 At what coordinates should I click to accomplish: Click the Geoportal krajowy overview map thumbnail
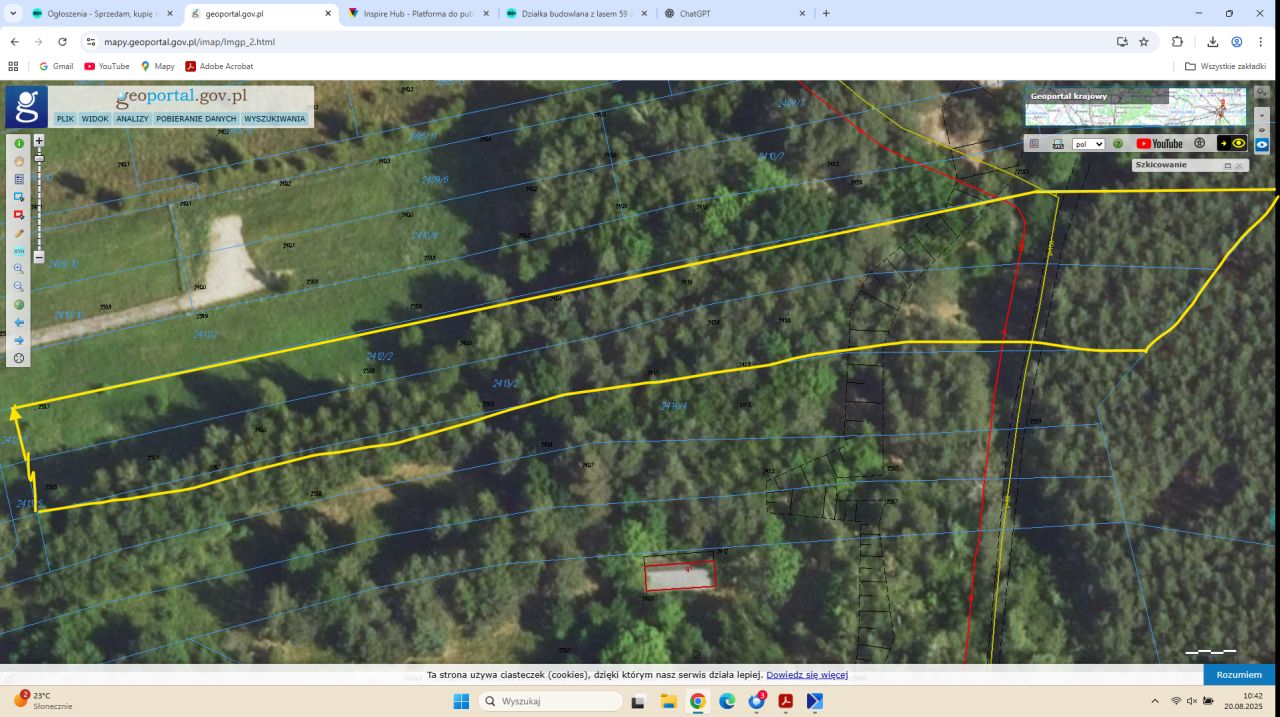coord(1136,106)
